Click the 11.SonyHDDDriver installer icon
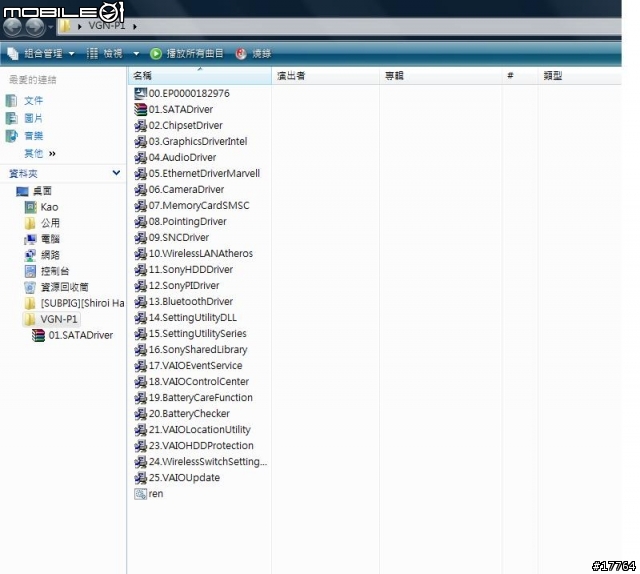This screenshot has height=574, width=640. [x=140, y=269]
